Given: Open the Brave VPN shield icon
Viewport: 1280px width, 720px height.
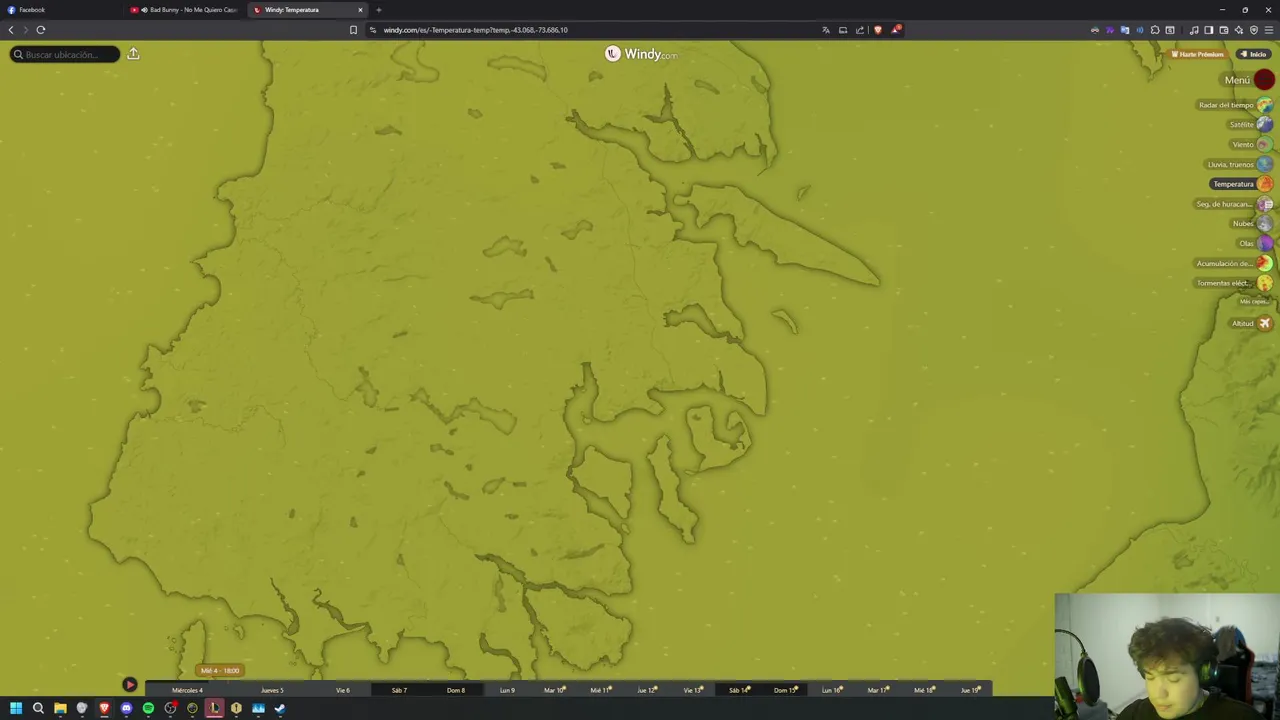Looking at the screenshot, I should [x=1253, y=30].
